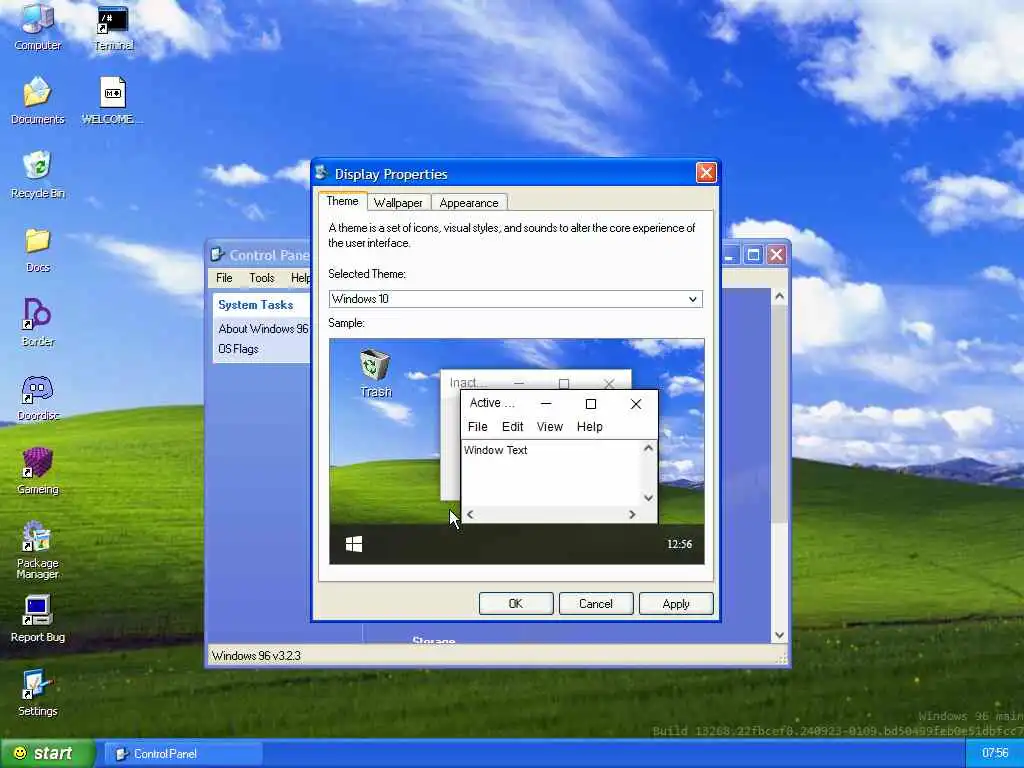
Task: Click View in the sample active window
Action: pyautogui.click(x=549, y=426)
